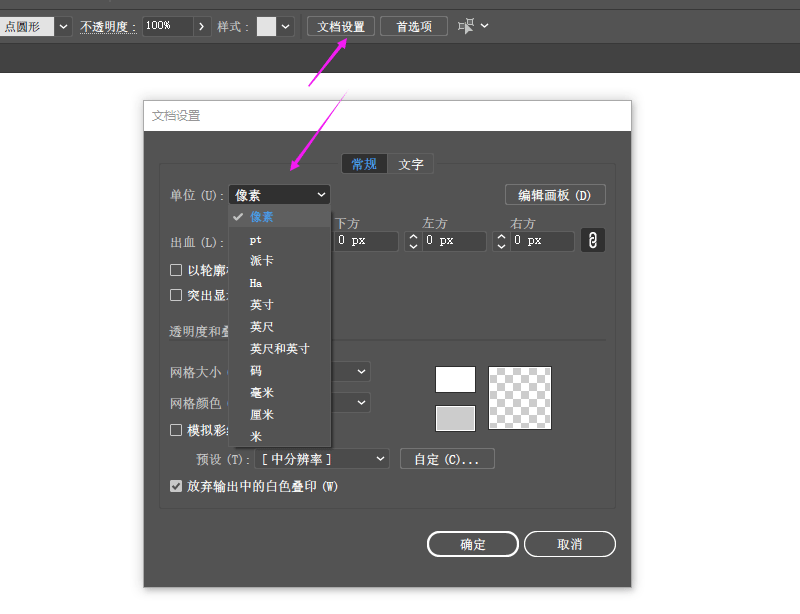This screenshot has height=614, width=800.
Task: Click the 右方 bleed value field
Action: point(542,241)
